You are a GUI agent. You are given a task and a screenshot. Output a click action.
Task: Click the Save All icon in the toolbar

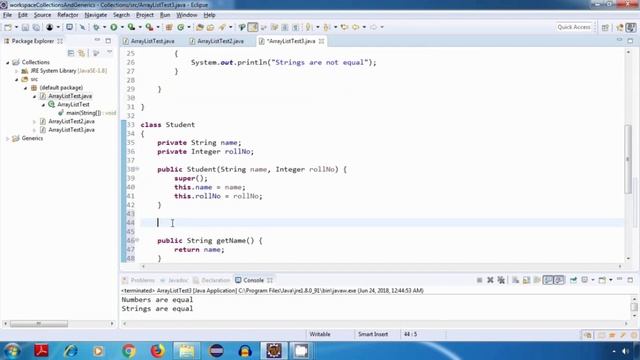click(36, 27)
